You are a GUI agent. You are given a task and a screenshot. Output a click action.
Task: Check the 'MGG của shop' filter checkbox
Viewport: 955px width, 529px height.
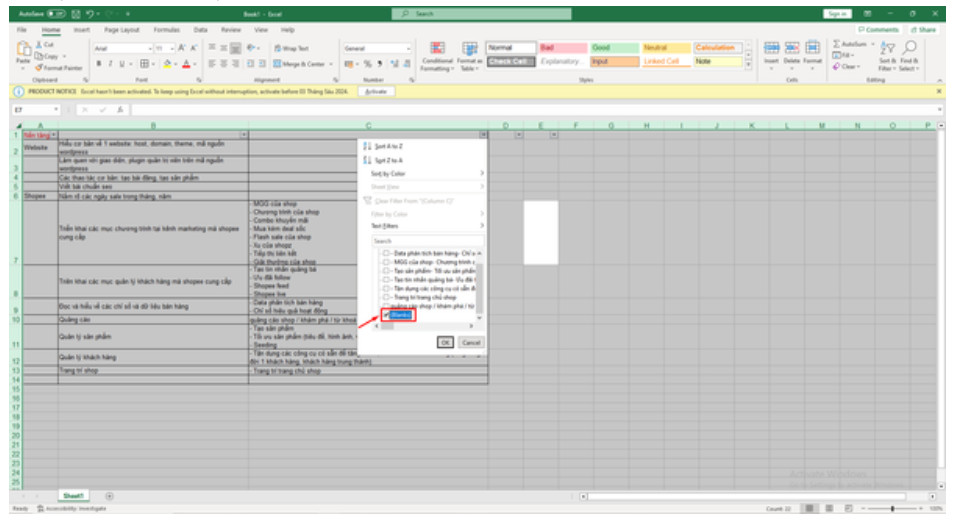click(x=386, y=262)
